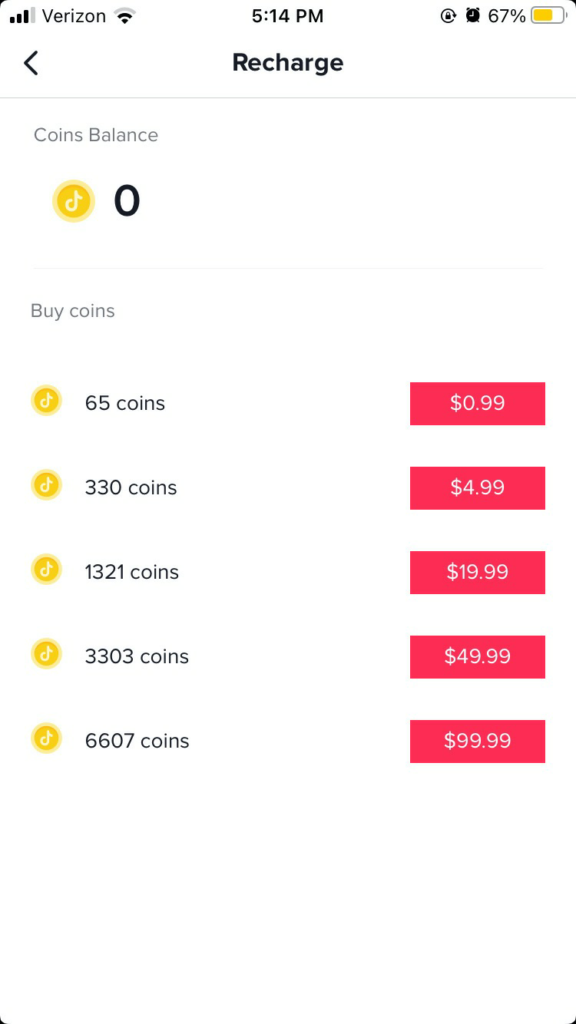Purchase 65 coins for $0.99
Screen dimensions: 576x1024
(x=477, y=403)
